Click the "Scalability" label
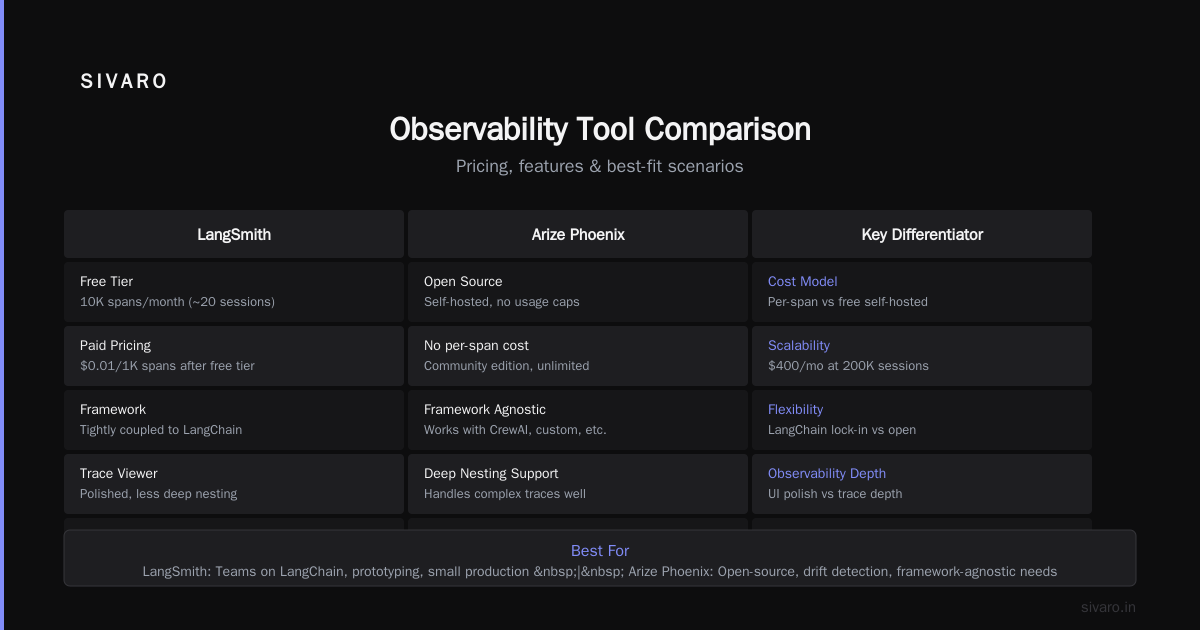 tap(799, 346)
